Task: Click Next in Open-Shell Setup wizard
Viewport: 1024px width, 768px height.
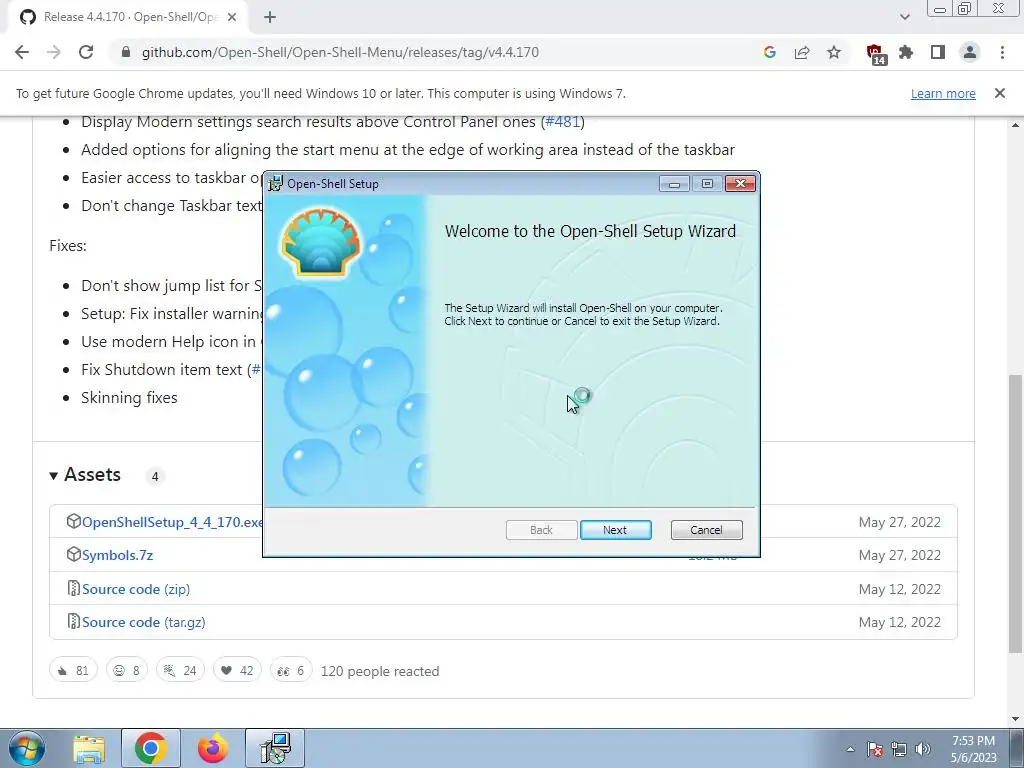Action: (615, 530)
